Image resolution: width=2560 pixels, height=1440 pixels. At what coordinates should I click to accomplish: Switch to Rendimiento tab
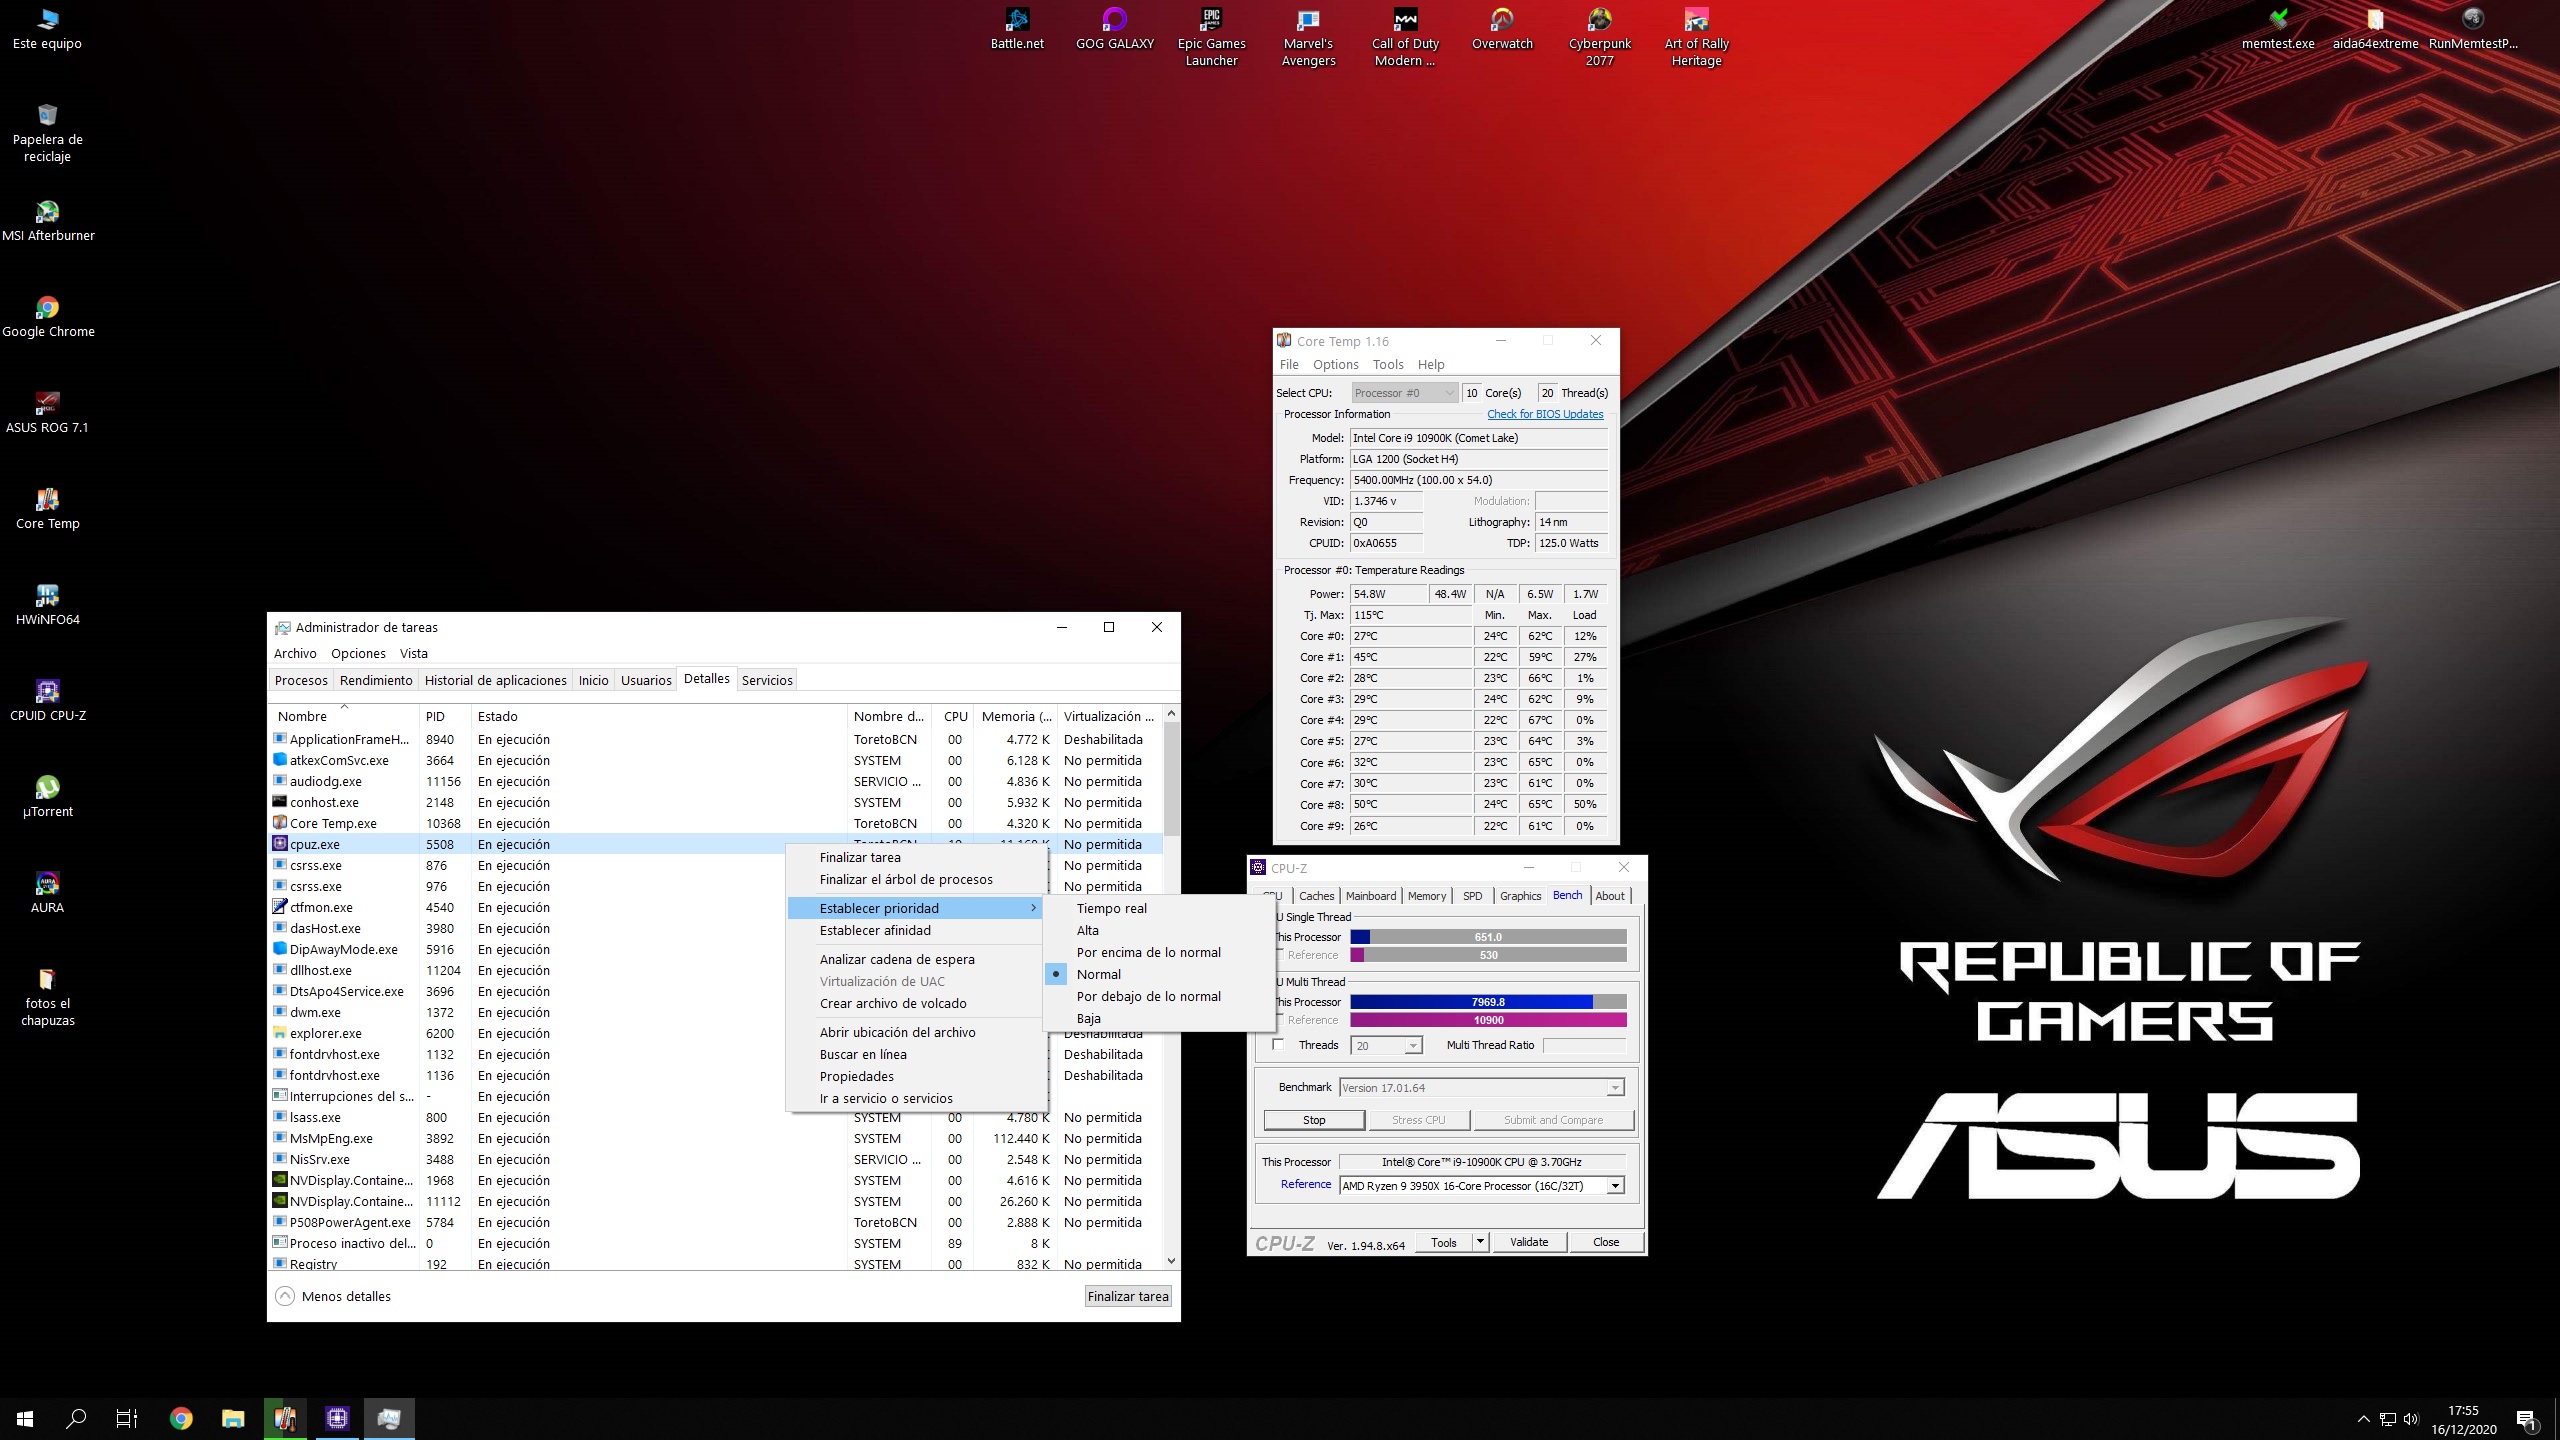pyautogui.click(x=376, y=680)
